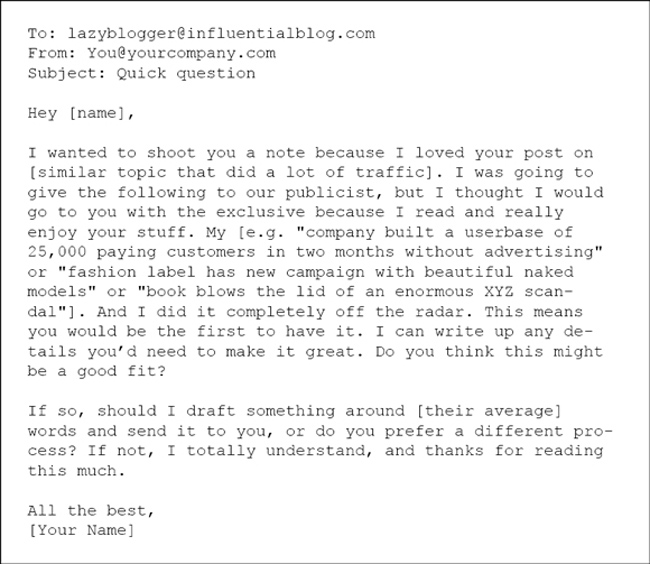650x564 pixels.
Task: Click the word 'Hey' in the greeting
Action: pyautogui.click(x=42, y=113)
